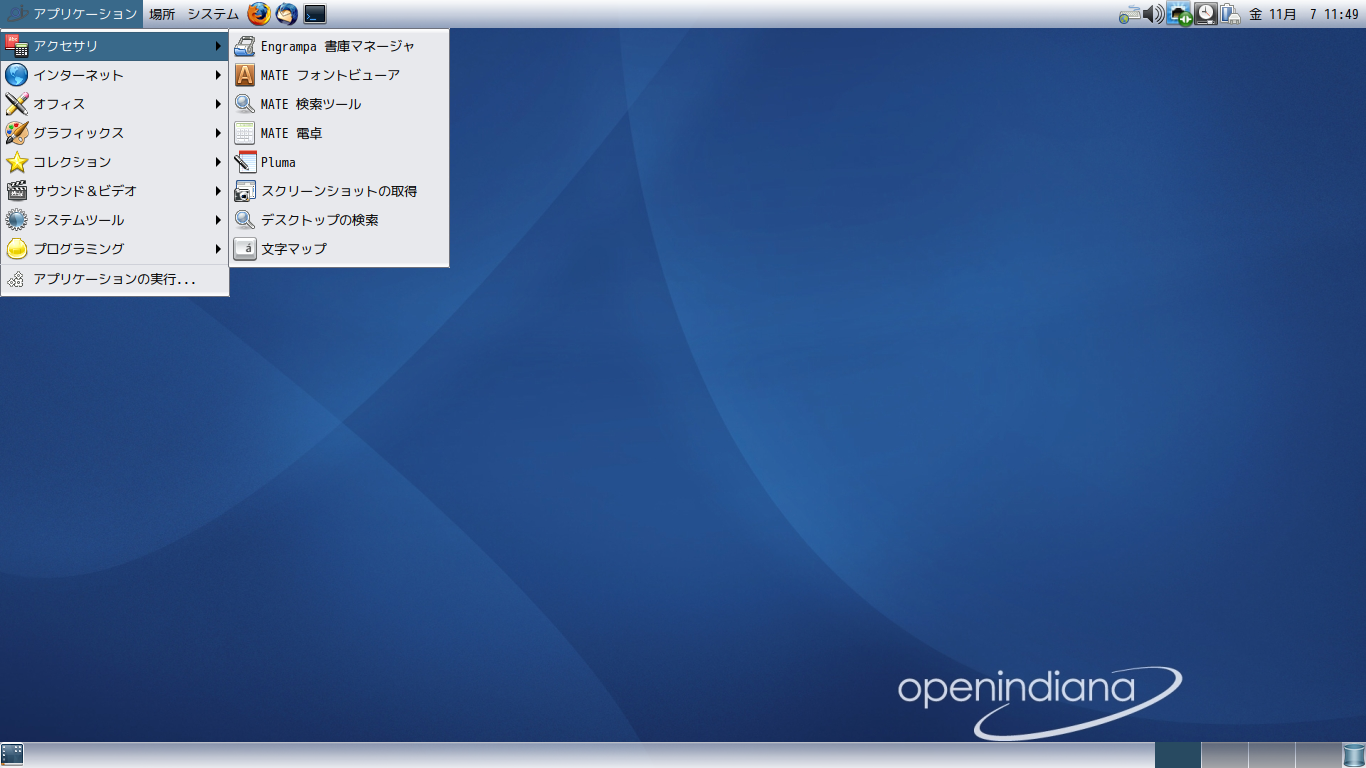Expand the プログラミング submenu arrow
1366x768 pixels.
click(218, 249)
